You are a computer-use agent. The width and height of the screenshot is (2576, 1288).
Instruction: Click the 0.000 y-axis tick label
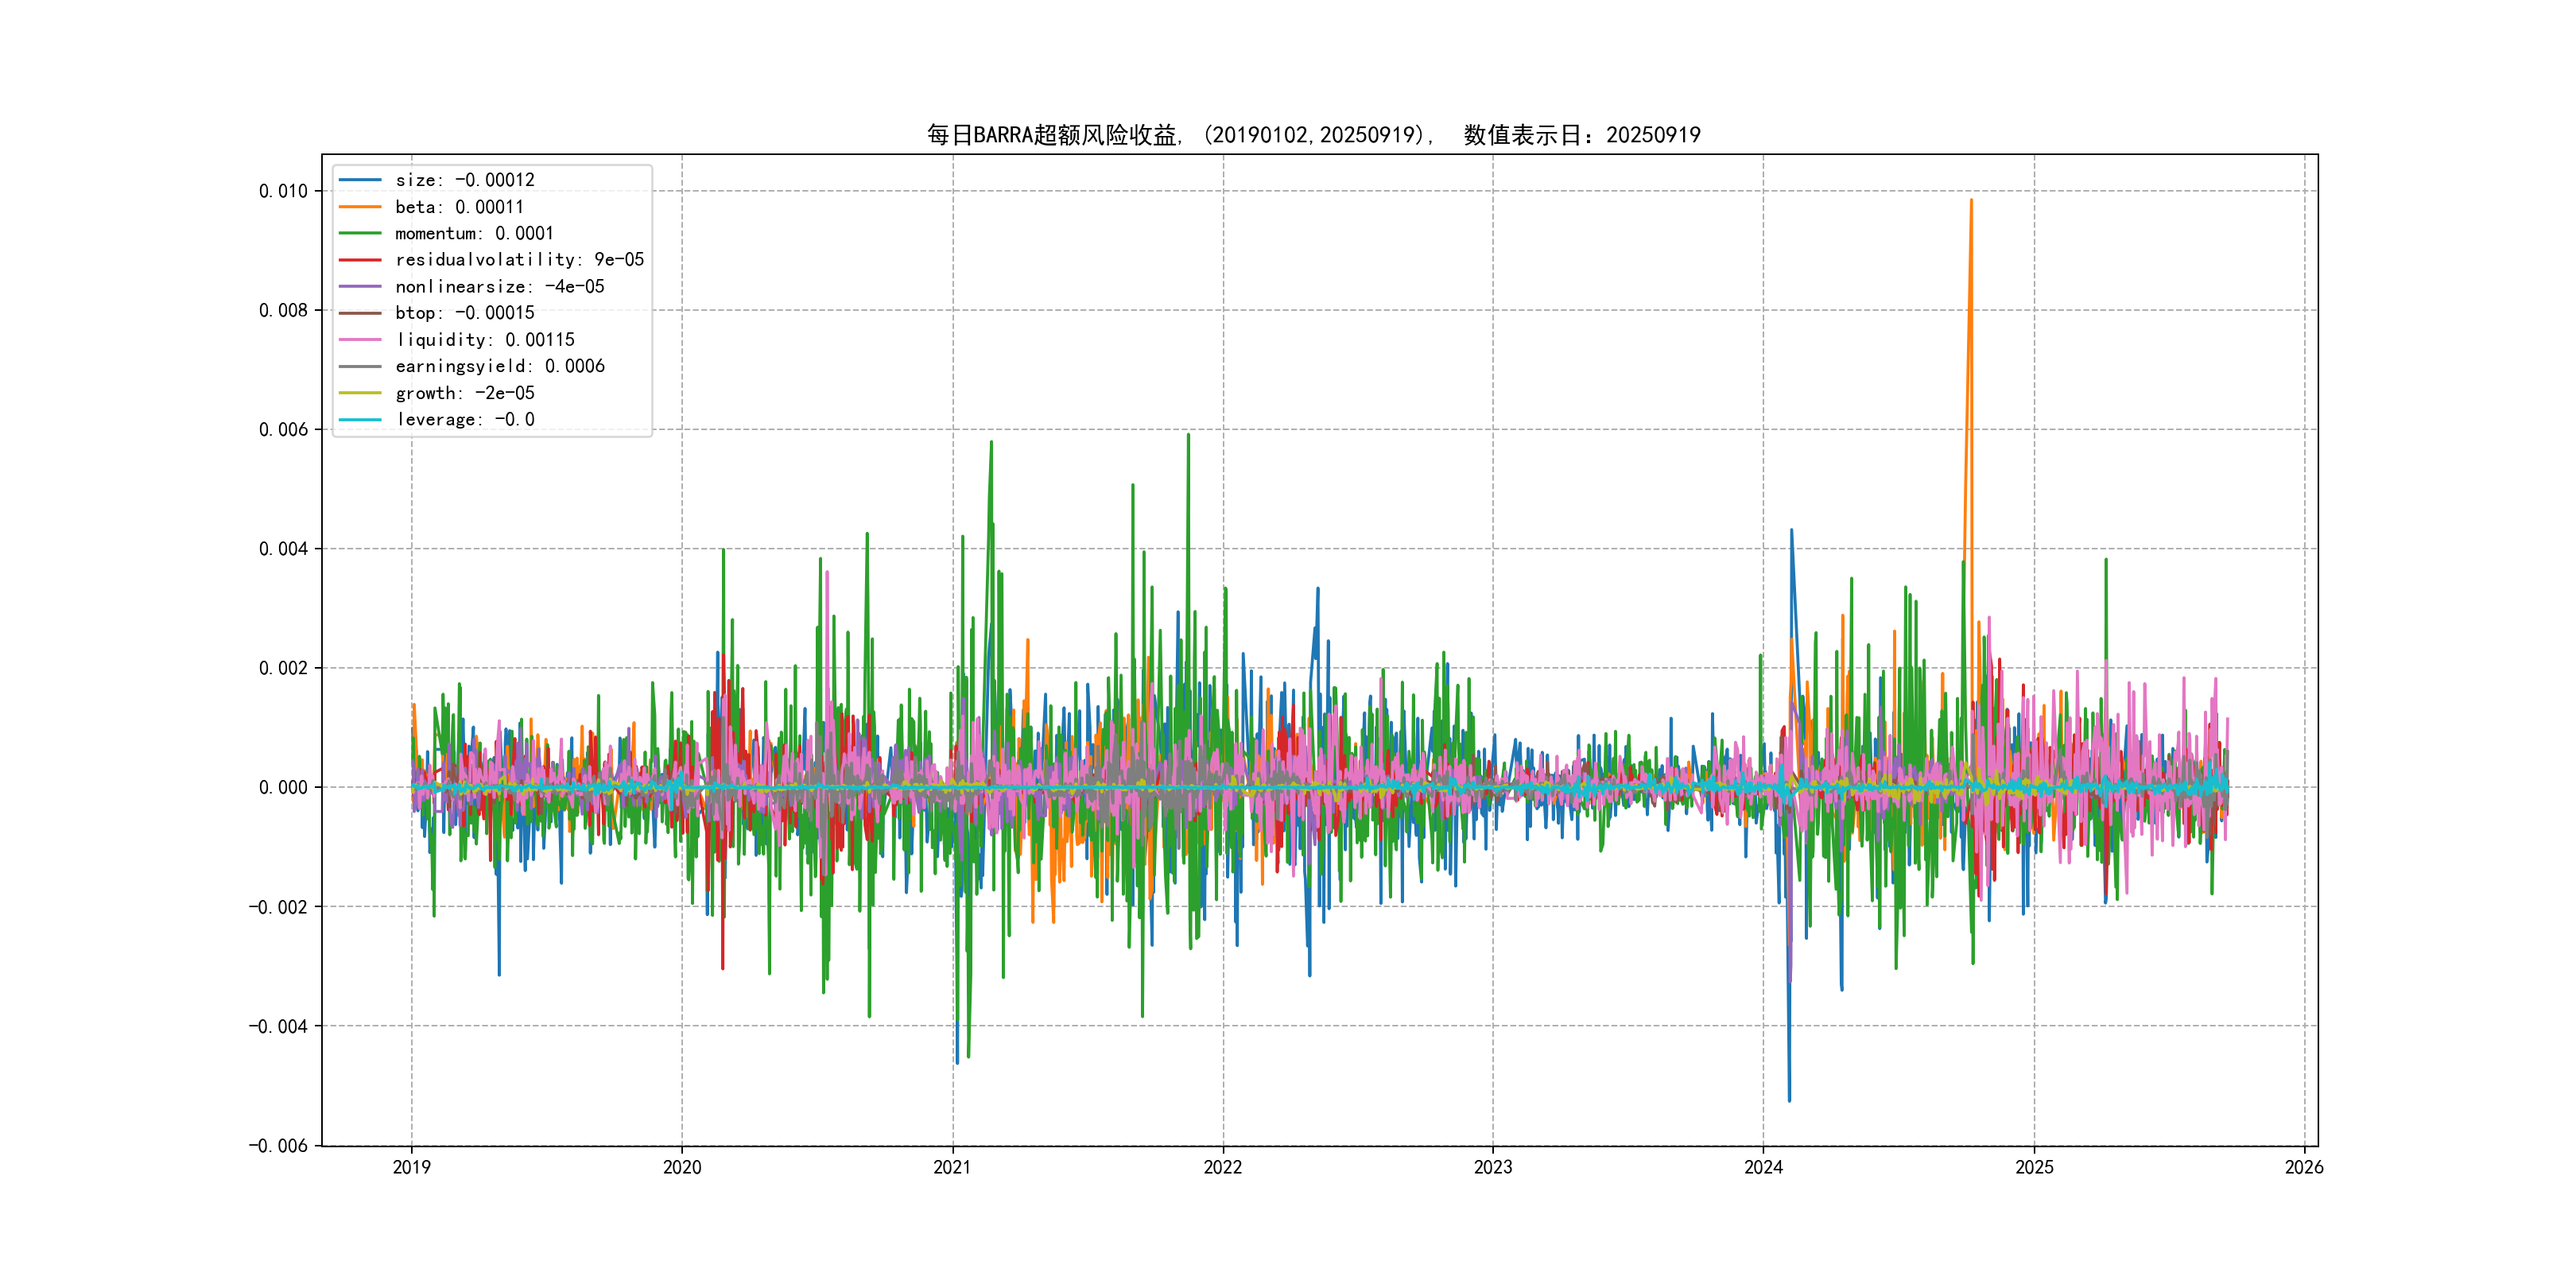point(283,788)
